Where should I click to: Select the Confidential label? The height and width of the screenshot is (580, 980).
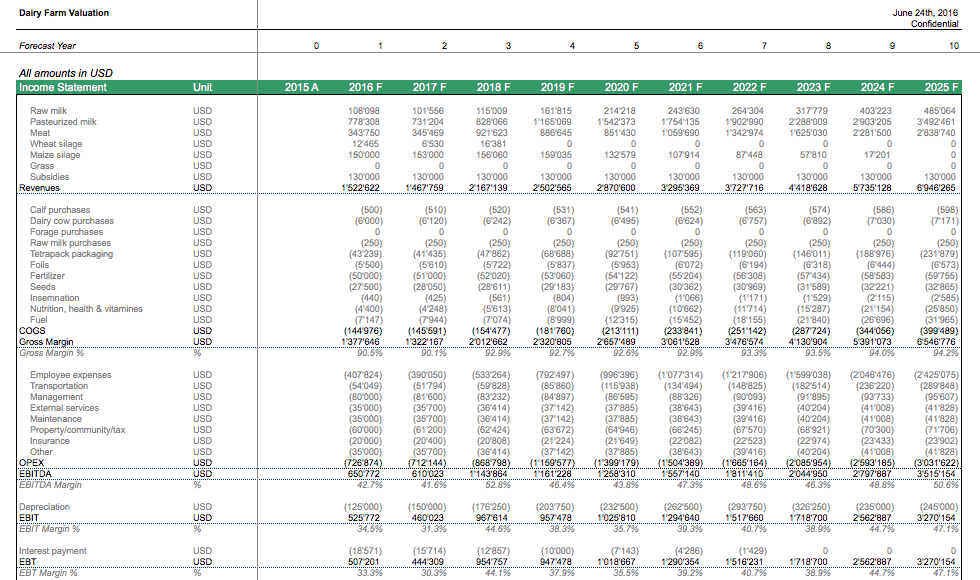[934, 24]
